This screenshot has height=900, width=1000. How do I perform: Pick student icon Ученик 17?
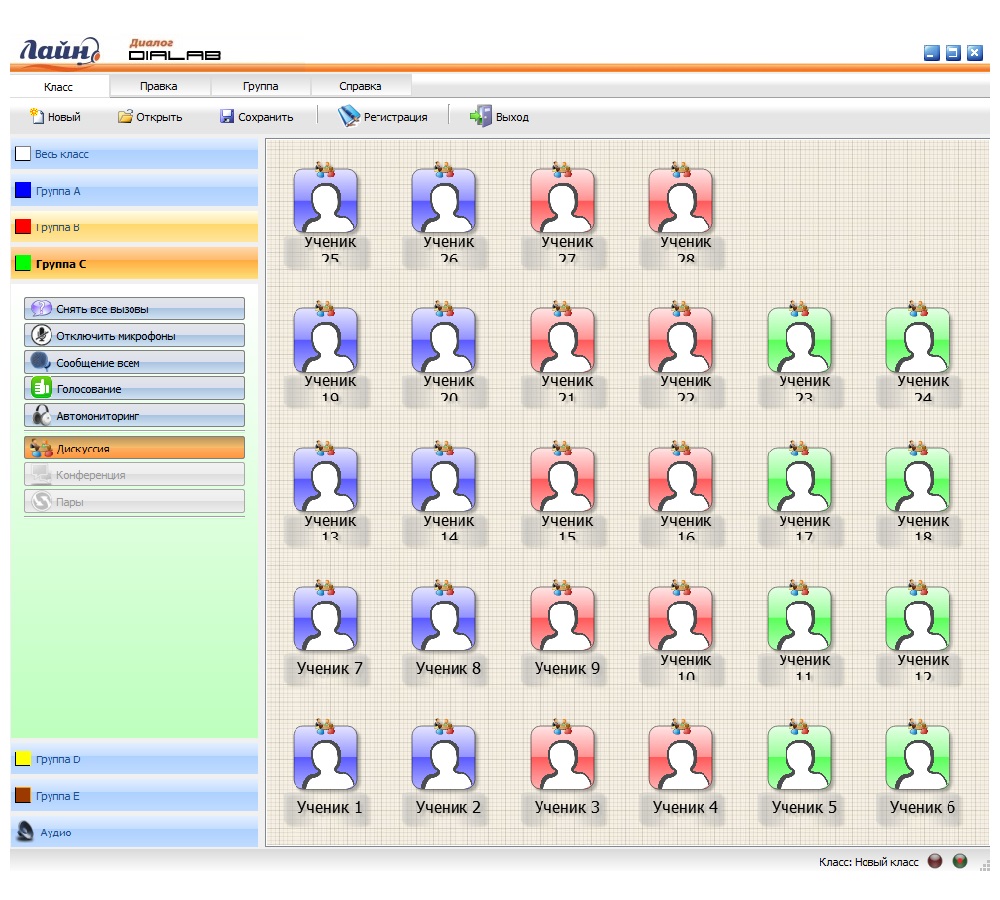800,480
